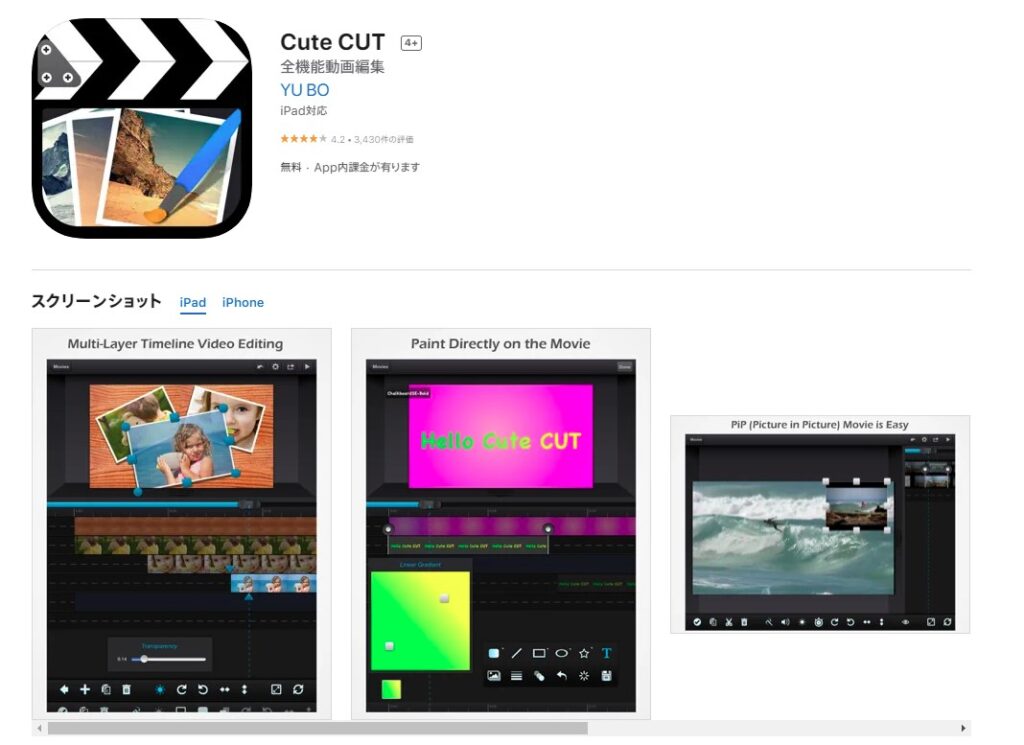Screen dimensions: 1024x745
Task: Select the line drawing tool icon
Action: (517, 653)
